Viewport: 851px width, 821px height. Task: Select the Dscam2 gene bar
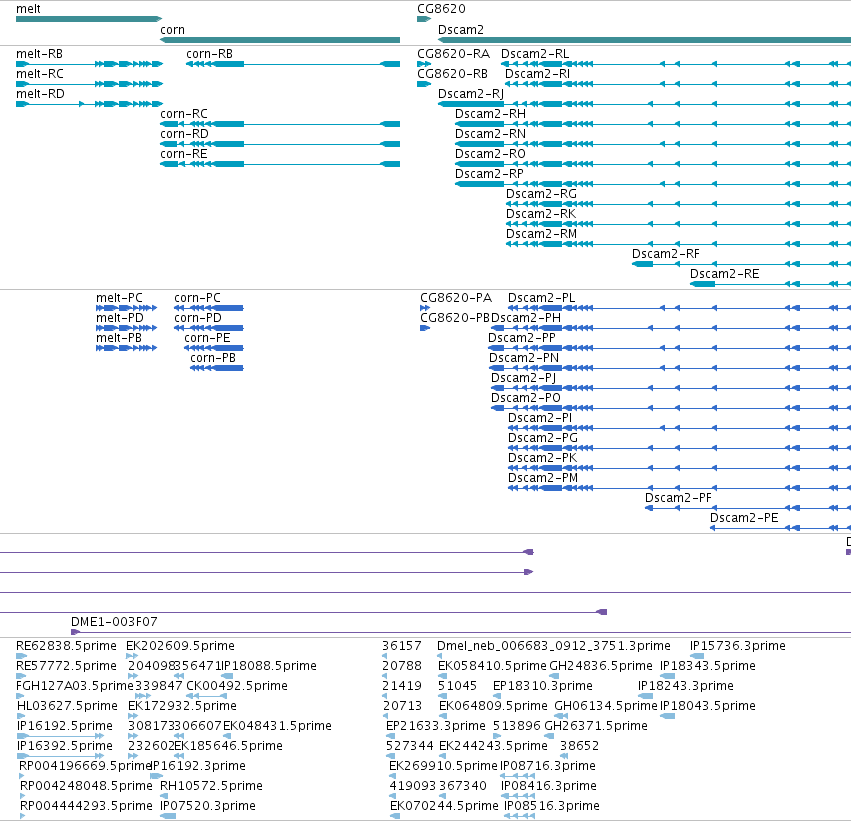644,40
